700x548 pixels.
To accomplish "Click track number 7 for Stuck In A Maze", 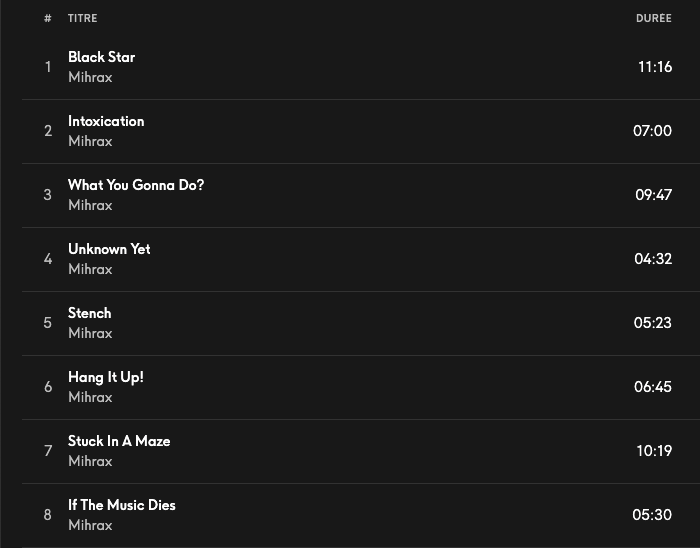I will (x=48, y=451).
